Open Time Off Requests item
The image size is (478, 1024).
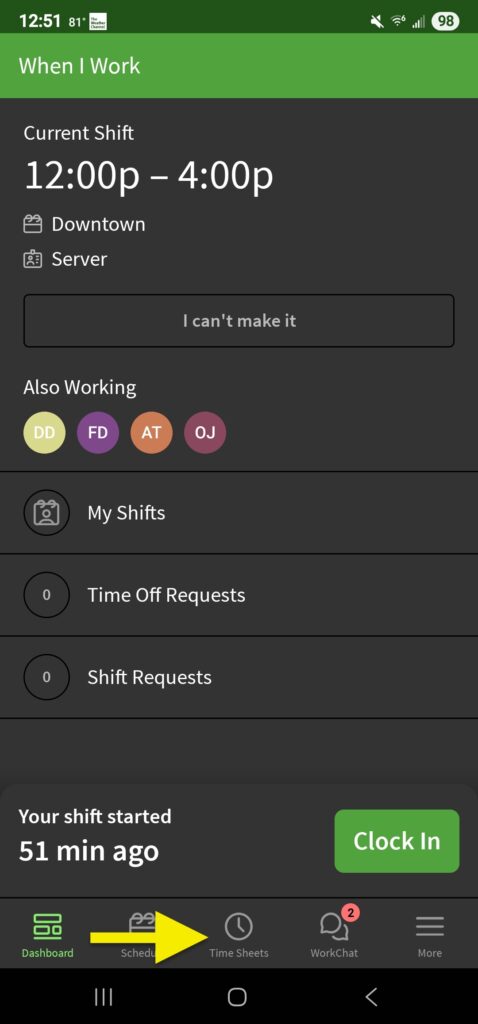click(239, 595)
